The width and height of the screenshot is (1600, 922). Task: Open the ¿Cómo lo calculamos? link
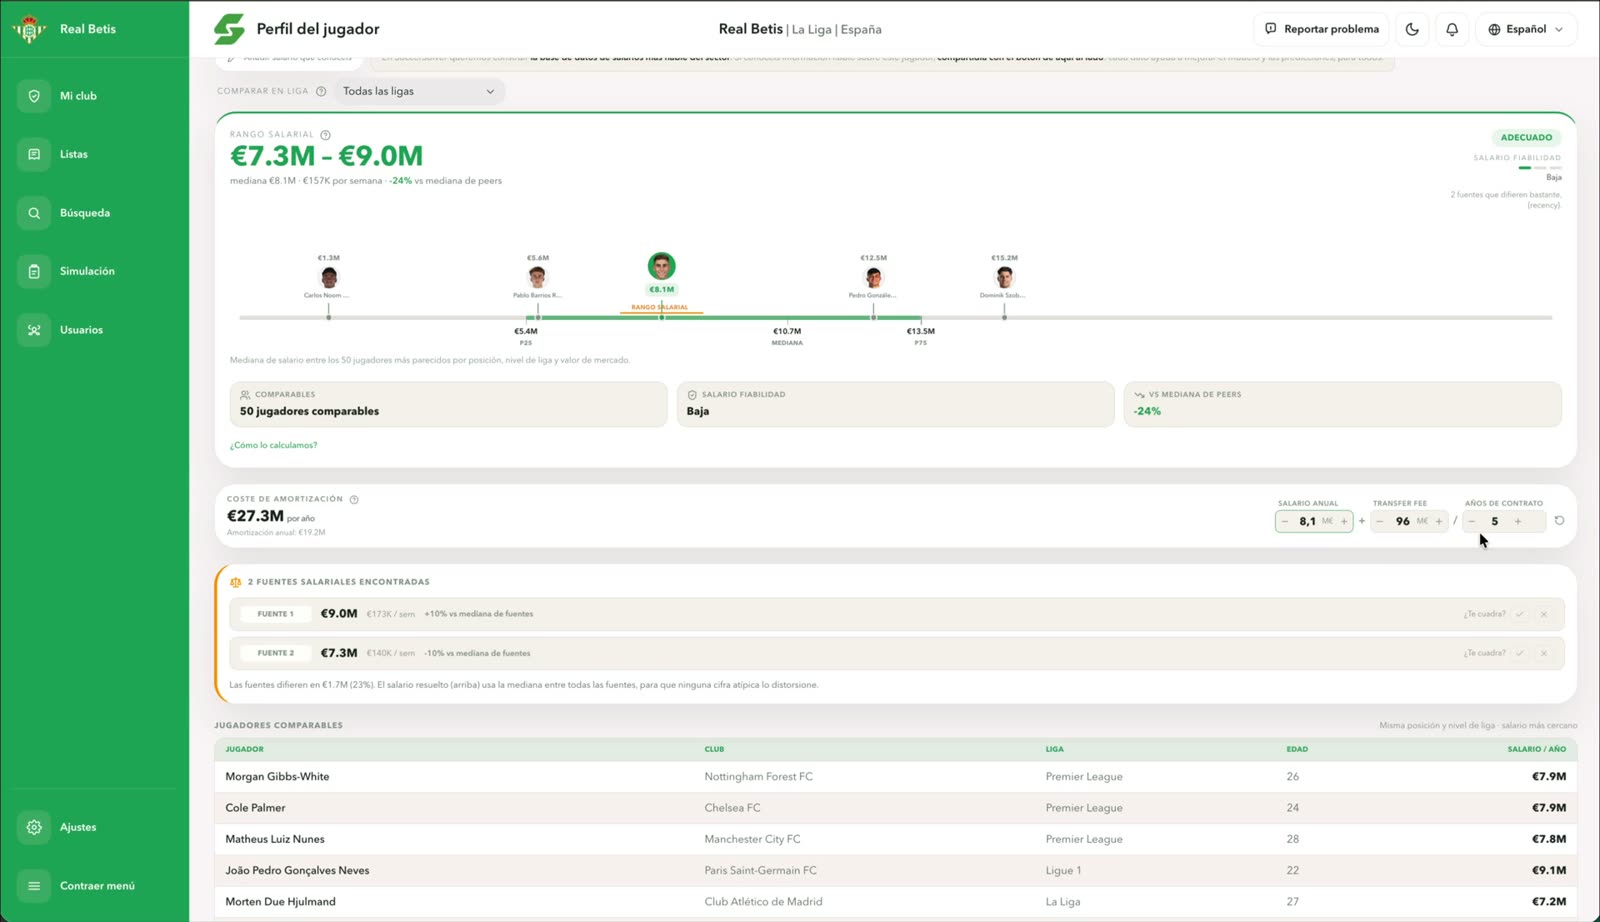coord(273,445)
